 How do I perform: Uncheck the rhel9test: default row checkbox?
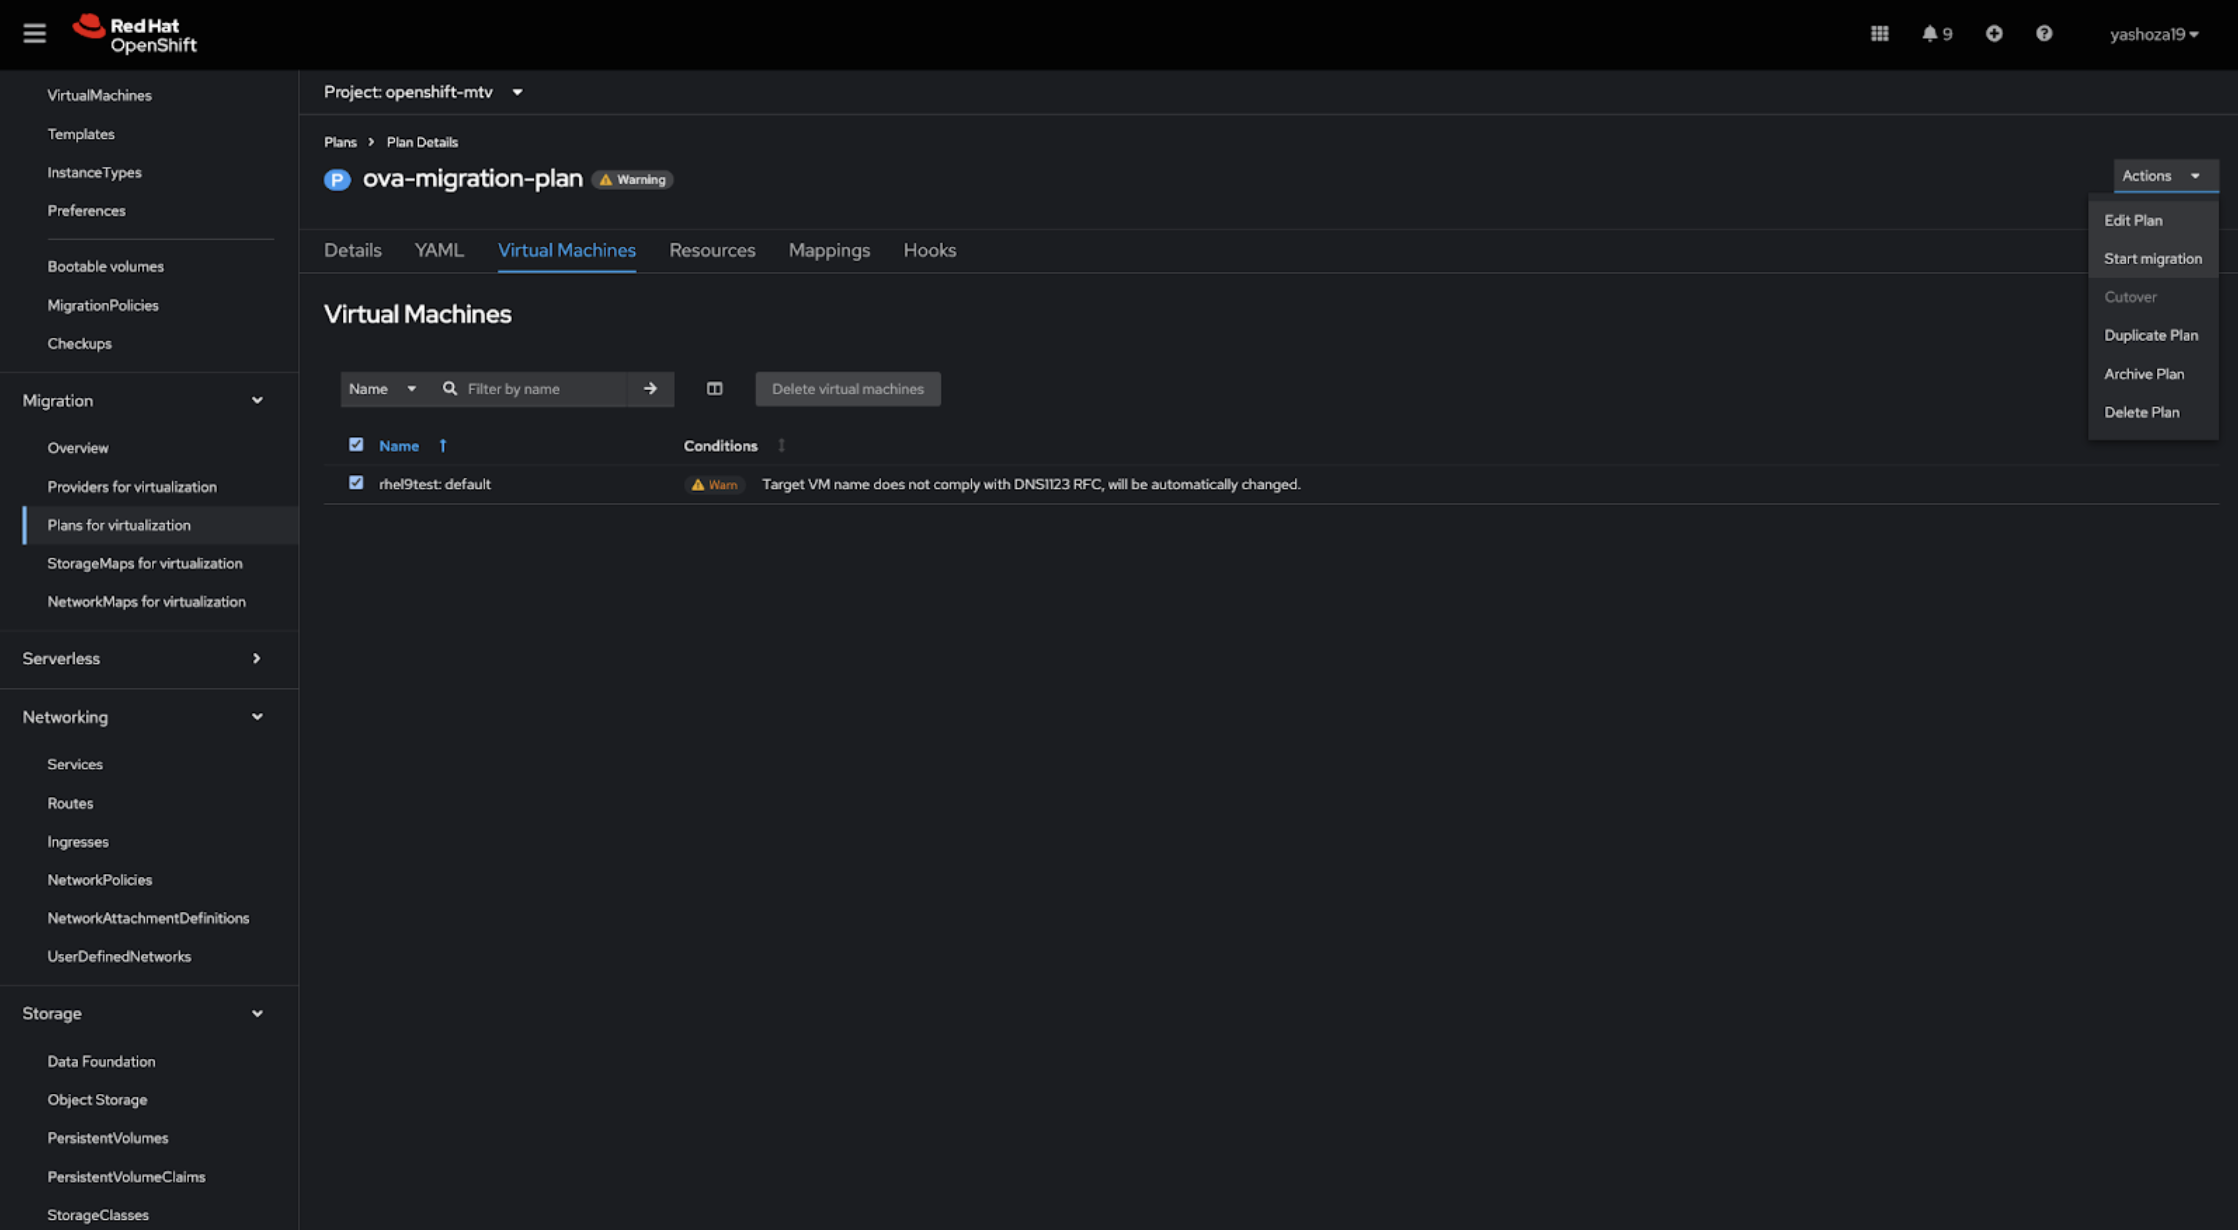[x=356, y=483]
